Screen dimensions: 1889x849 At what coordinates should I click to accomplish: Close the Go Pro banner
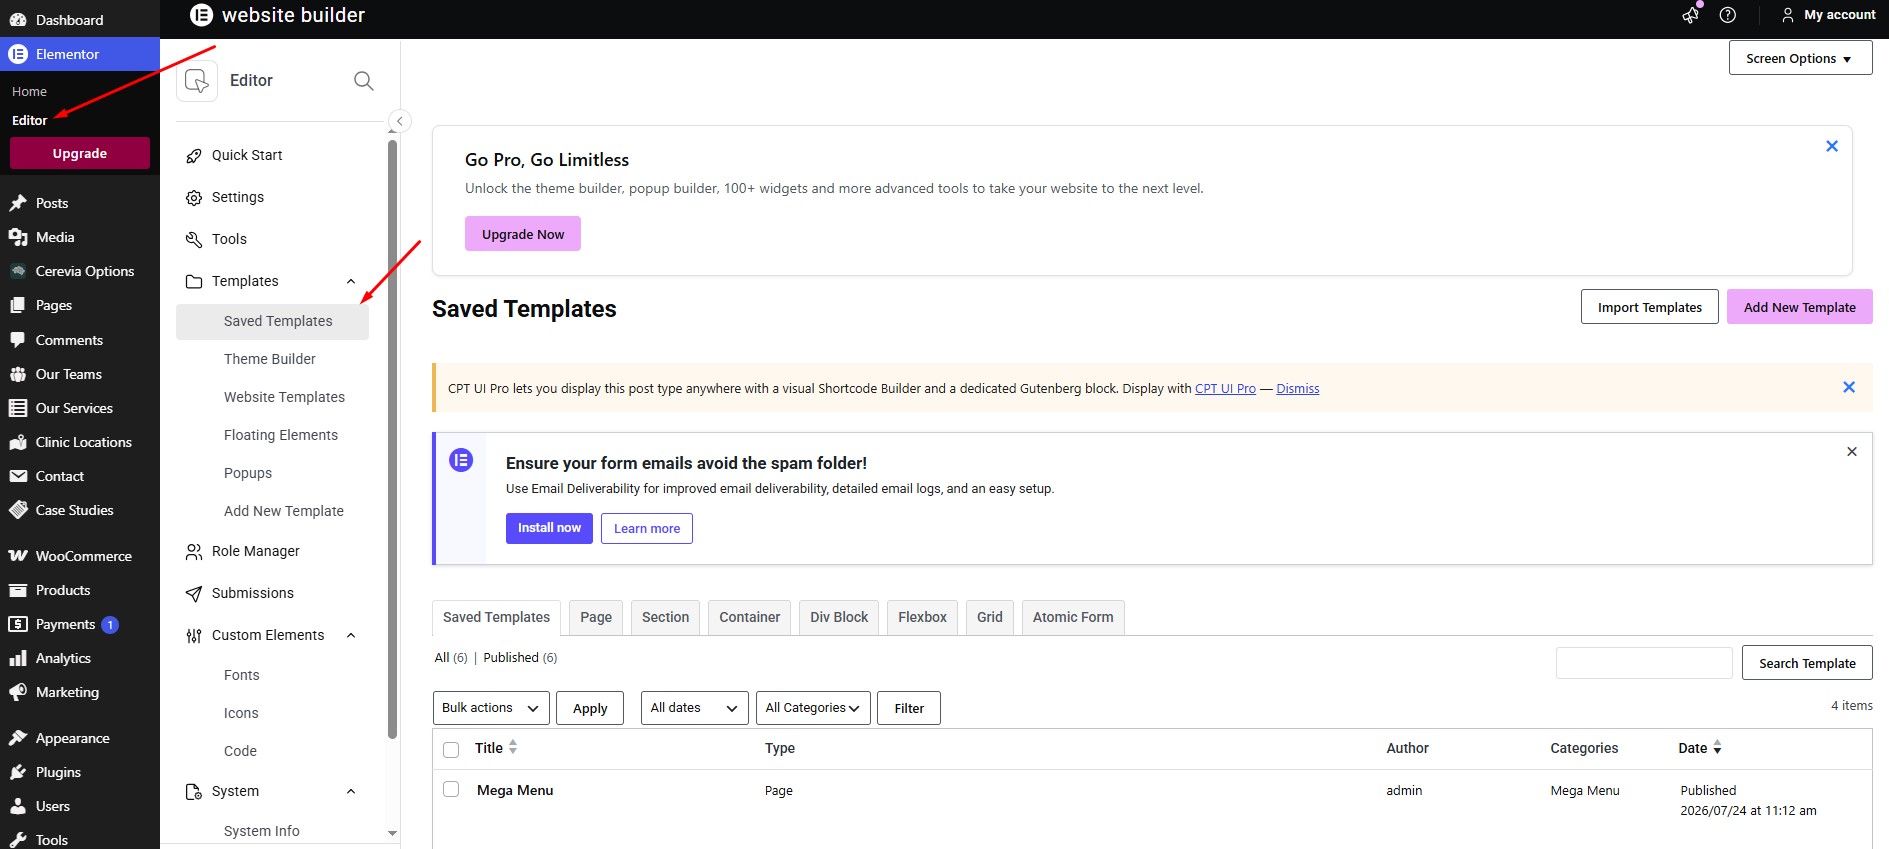[x=1832, y=146]
